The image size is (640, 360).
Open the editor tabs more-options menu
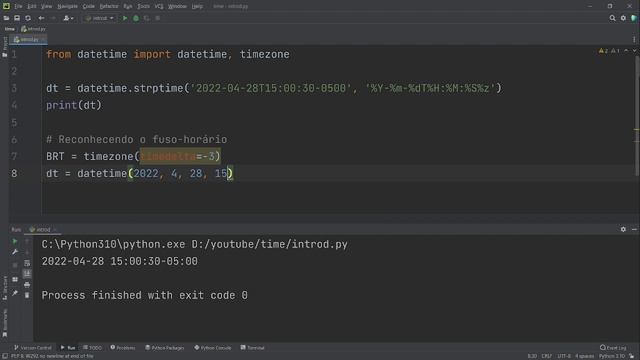[x=634, y=40]
